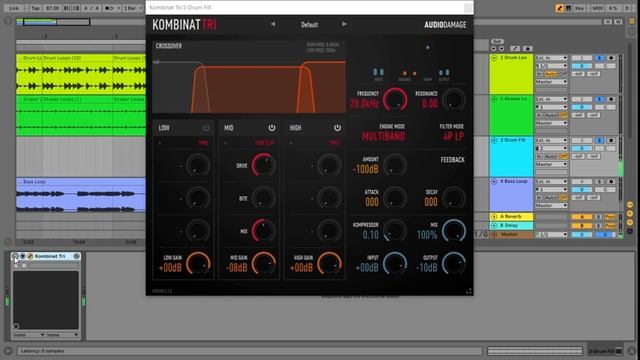Viewport: 640px width, 360px height.
Task: Set 2 Shaker Loop monitor to Auto
Action: (x=551, y=115)
